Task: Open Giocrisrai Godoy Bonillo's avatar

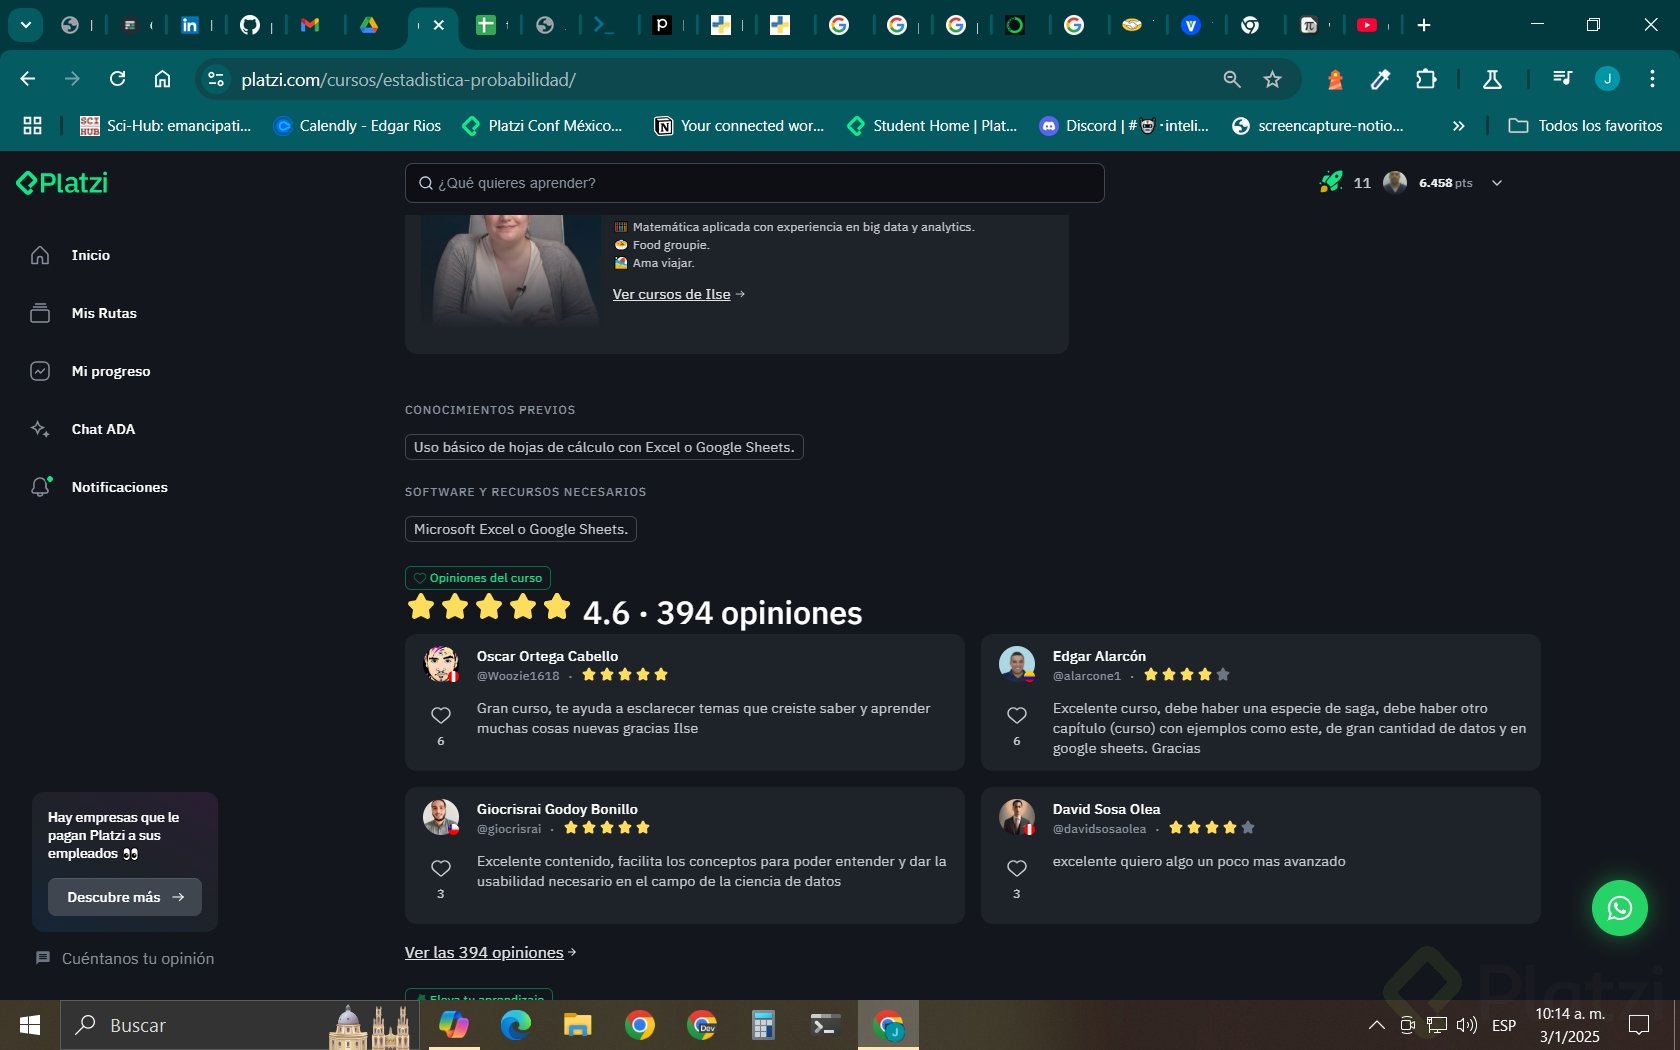Action: click(x=441, y=817)
